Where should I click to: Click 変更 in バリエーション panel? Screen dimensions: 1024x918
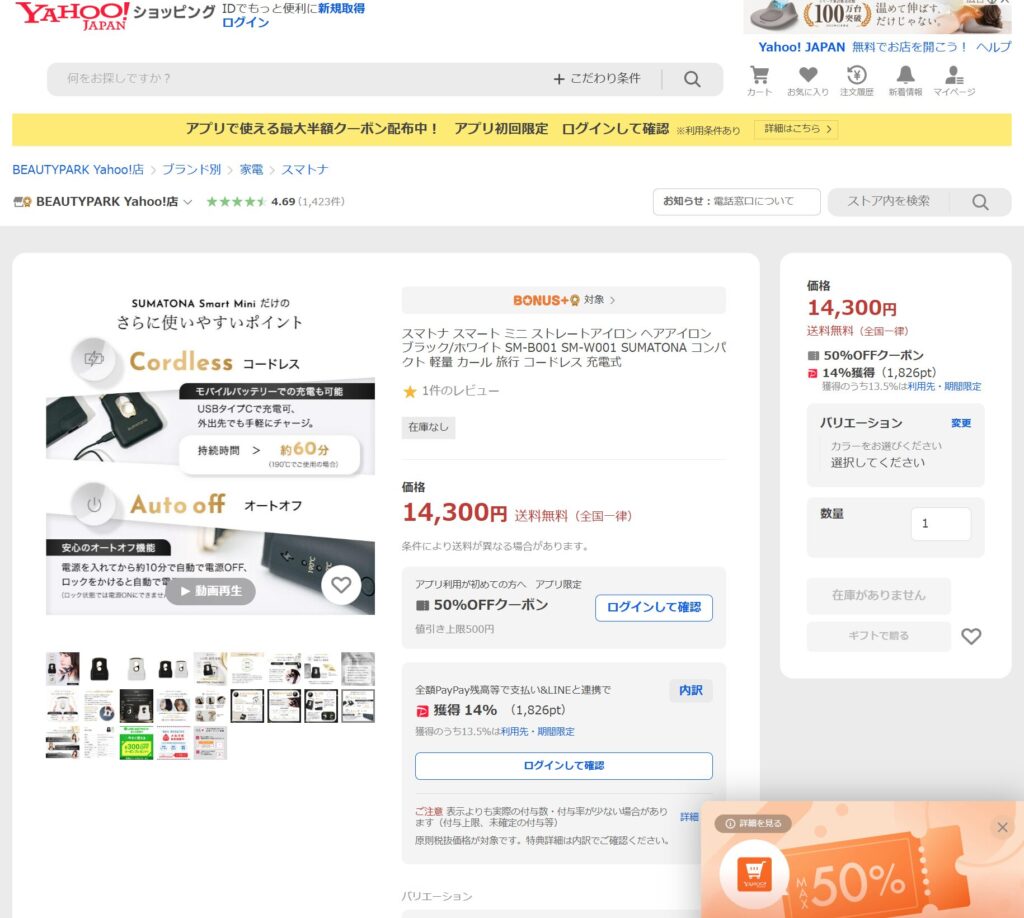pos(961,423)
